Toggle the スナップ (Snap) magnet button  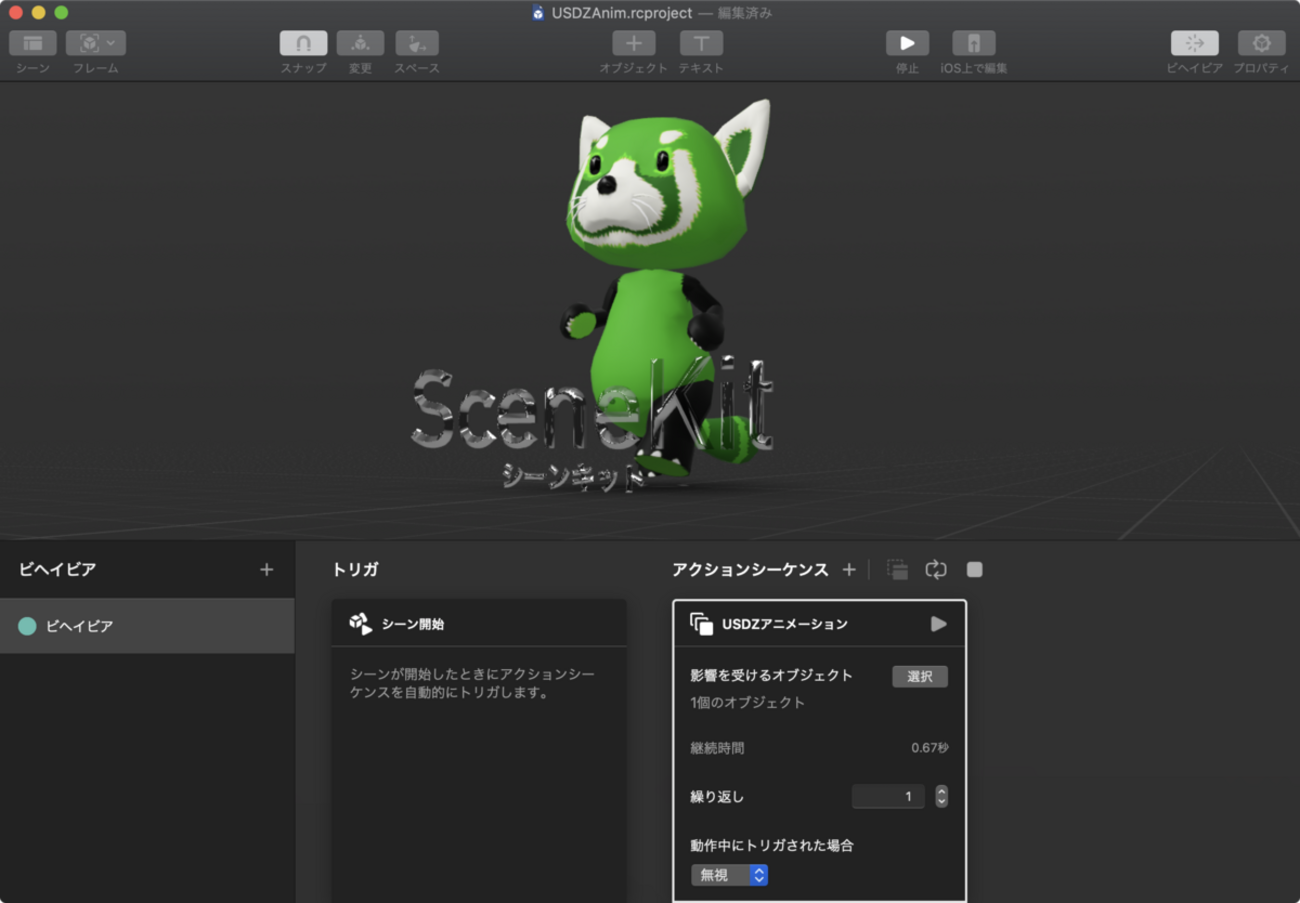303,43
